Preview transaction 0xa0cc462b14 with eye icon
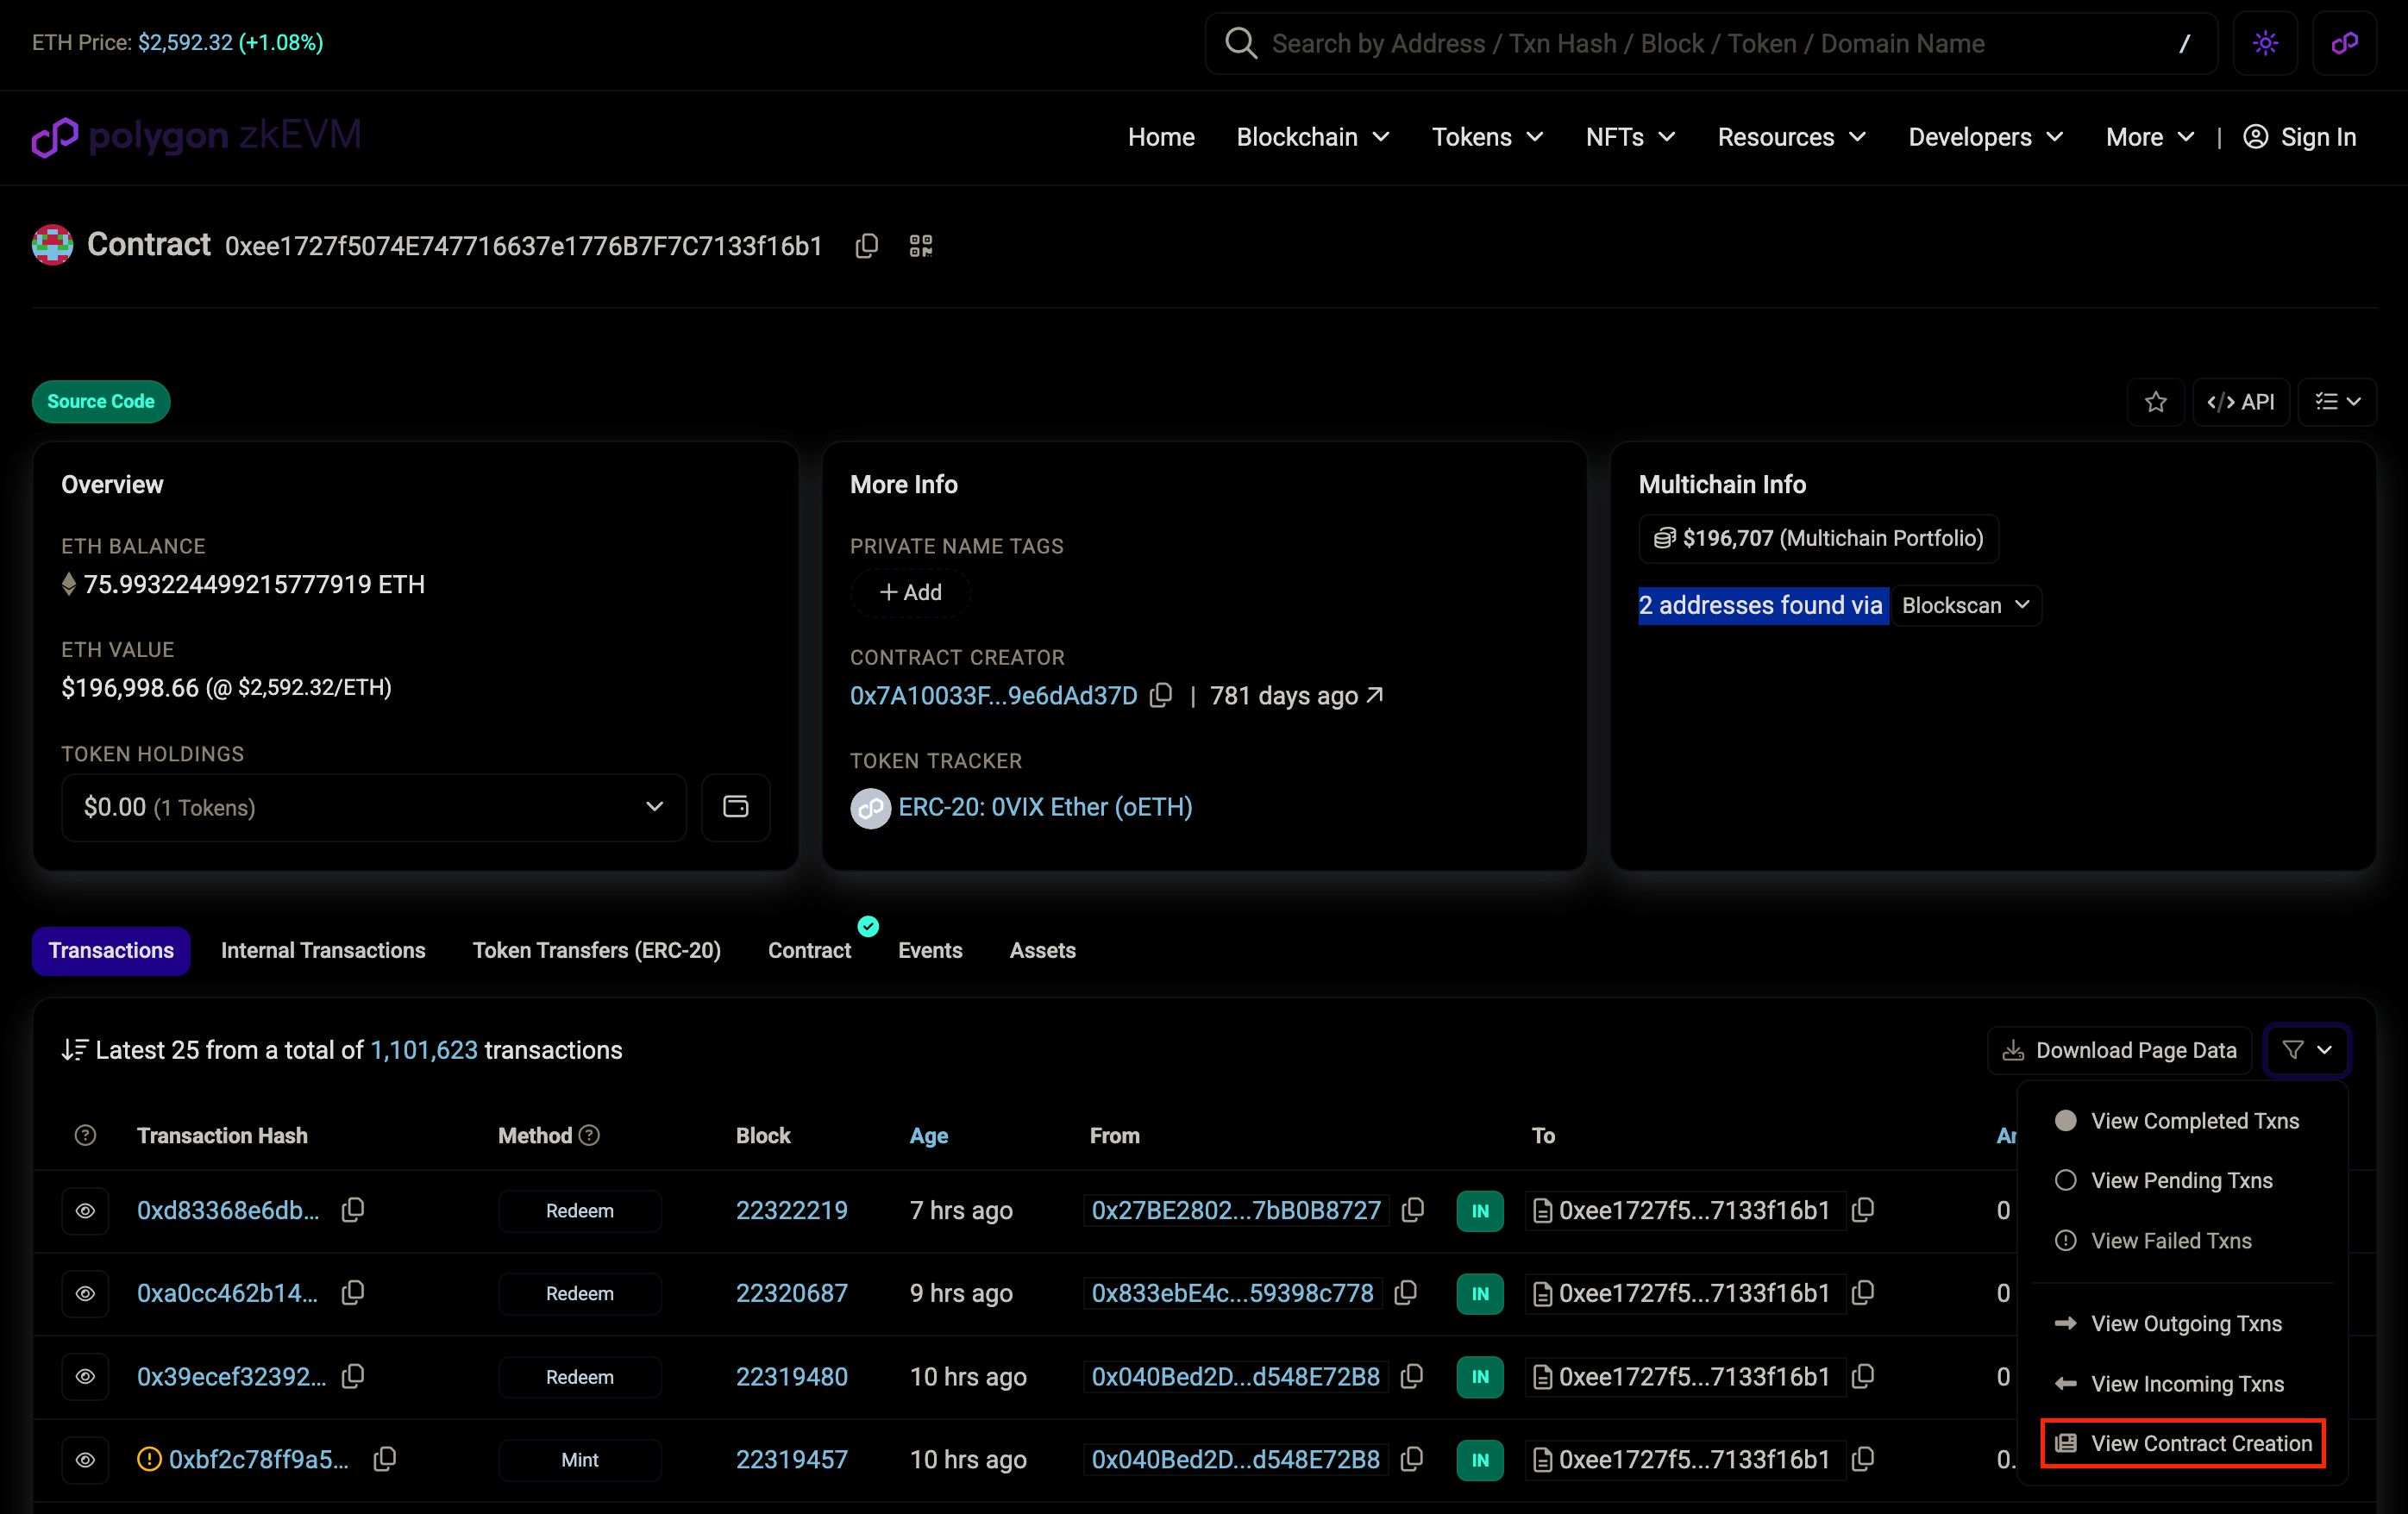Image resolution: width=2408 pixels, height=1514 pixels. coord(85,1294)
